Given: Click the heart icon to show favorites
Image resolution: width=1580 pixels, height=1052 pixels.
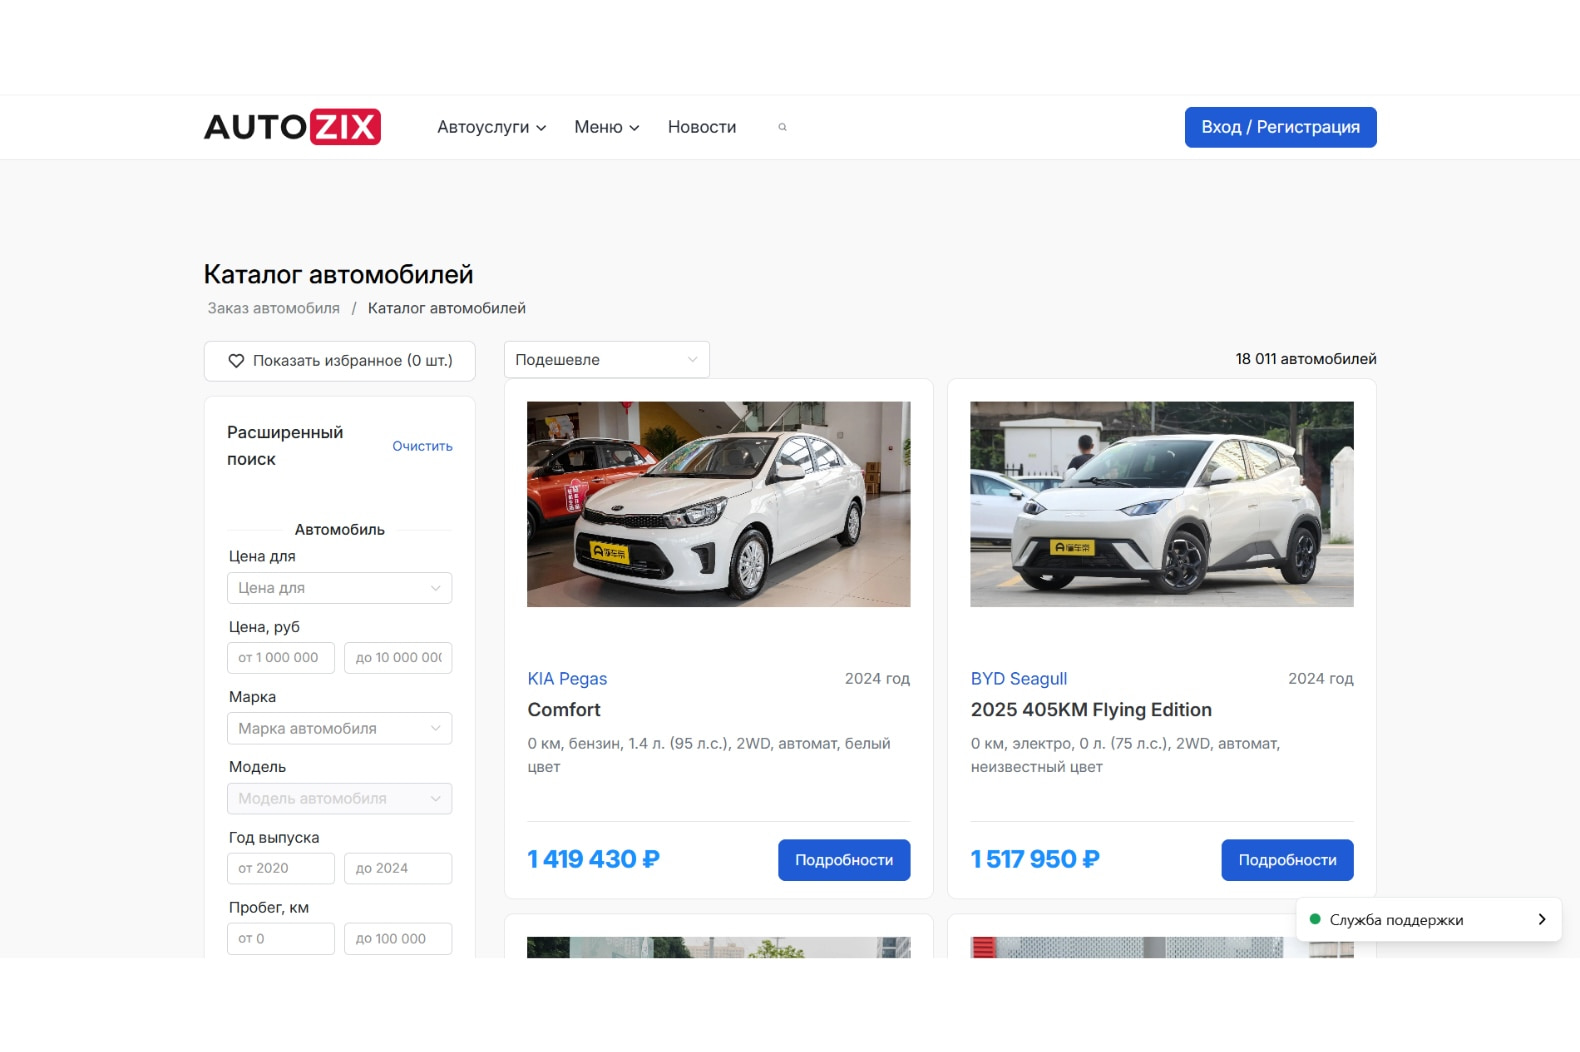Looking at the screenshot, I should click(x=236, y=361).
